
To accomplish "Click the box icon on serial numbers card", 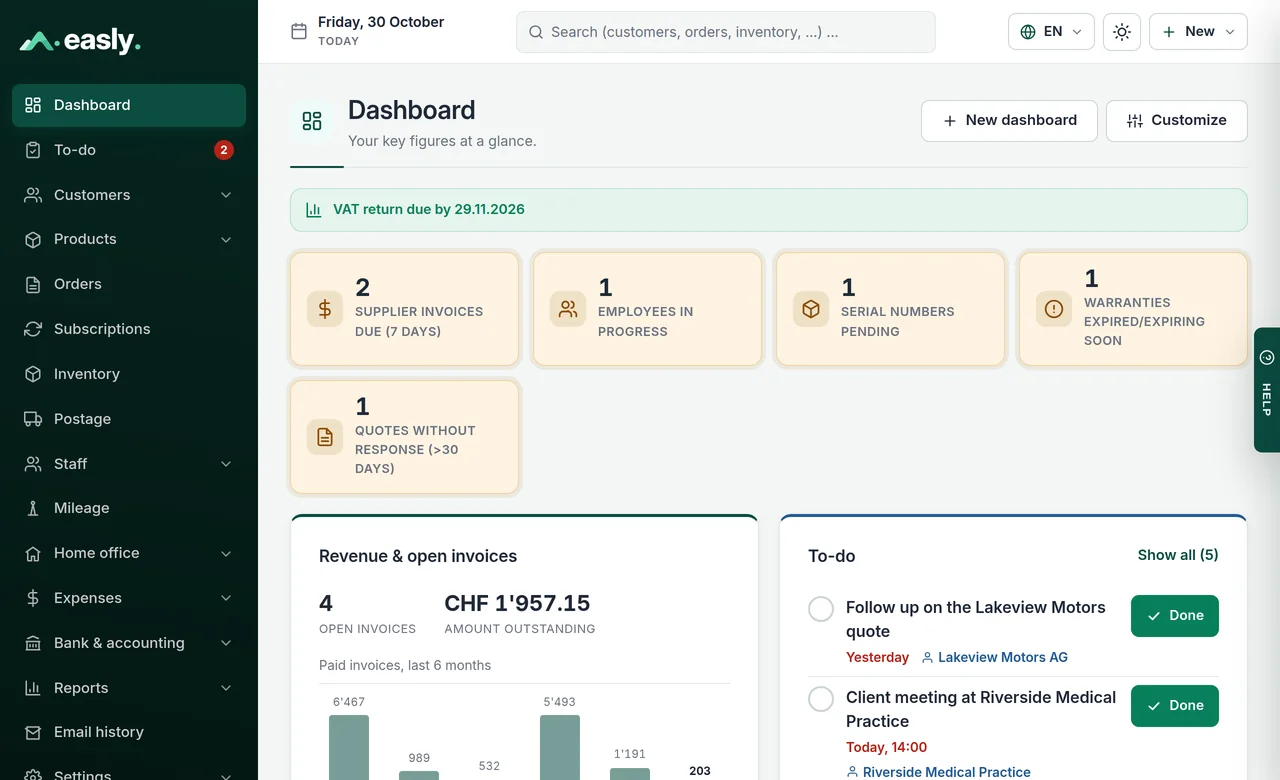I will (811, 309).
